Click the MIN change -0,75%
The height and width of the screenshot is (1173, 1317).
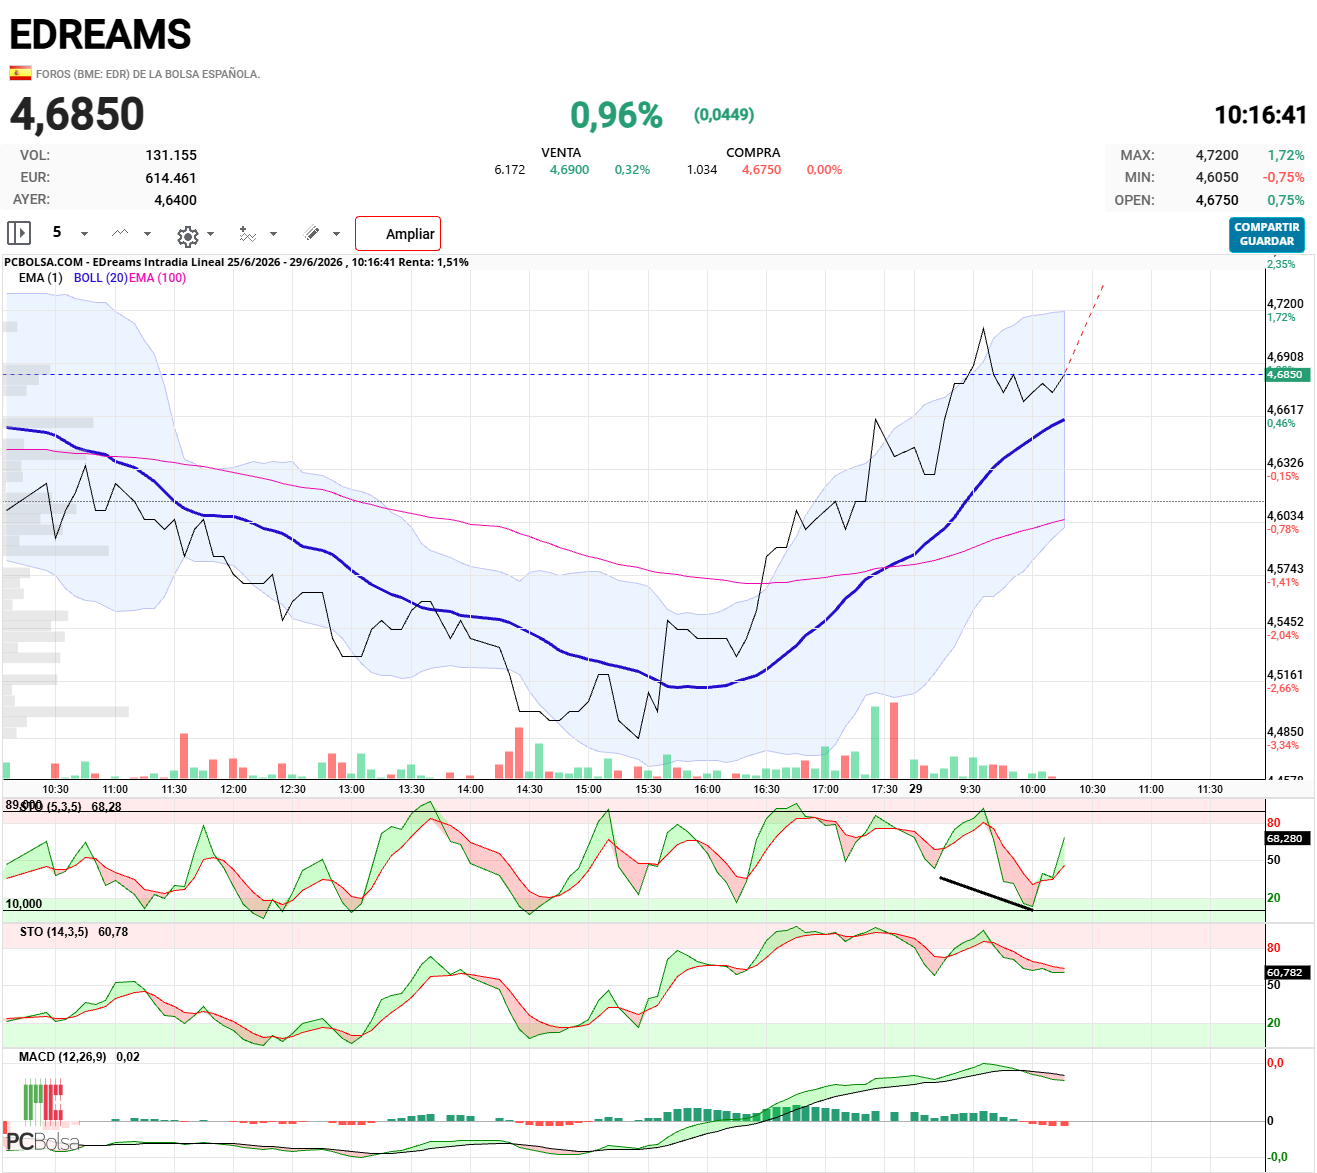(1283, 177)
